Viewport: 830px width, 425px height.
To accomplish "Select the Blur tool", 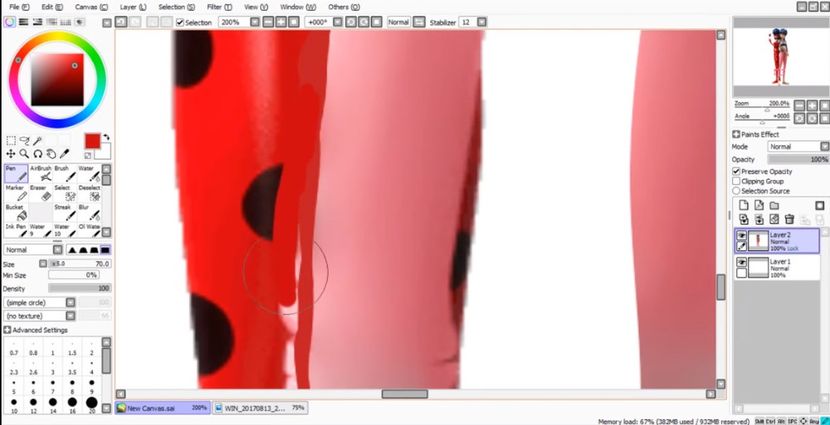I will point(89,213).
